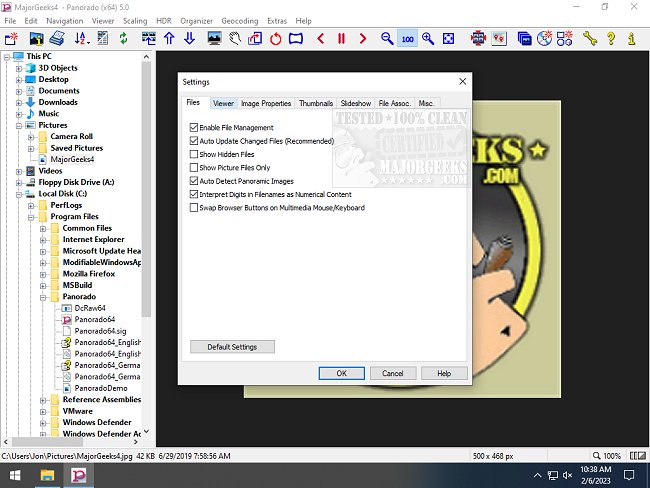650x488 pixels.
Task: Click the 100% zoom indicator in status bar
Action: pos(607,456)
